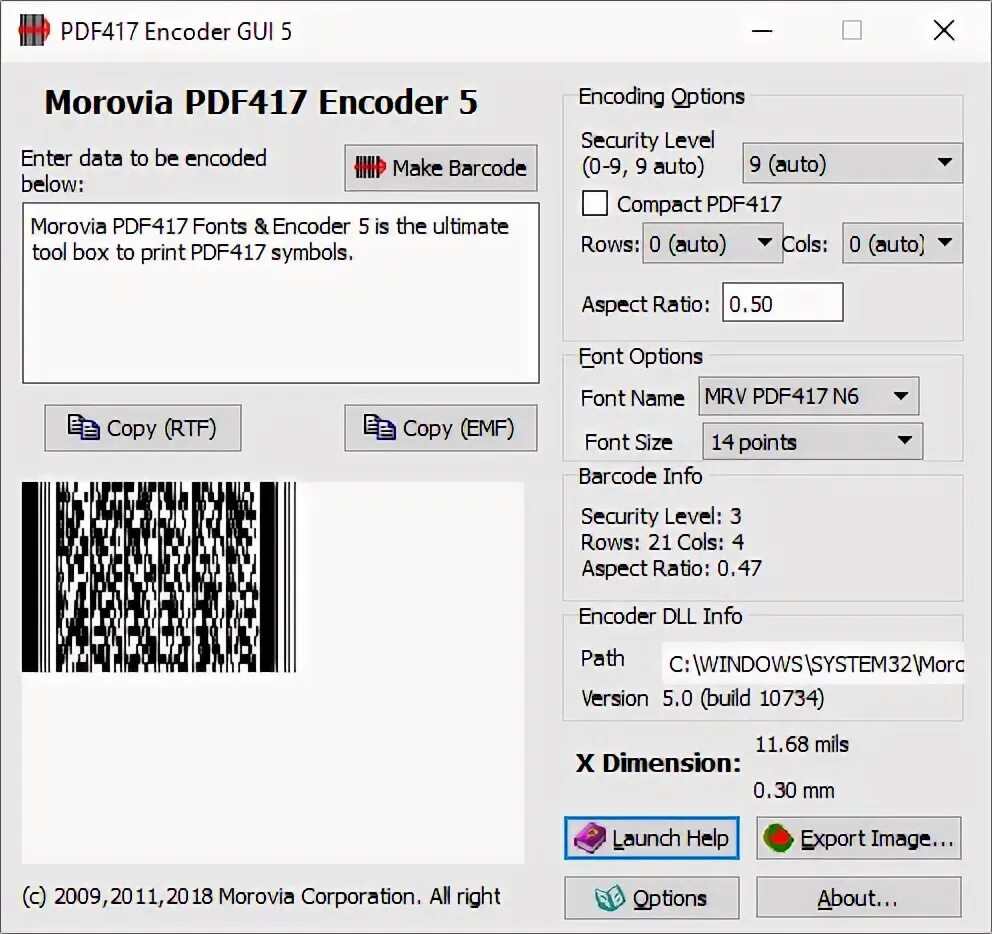Open the Font Name dropdown
This screenshot has width=992, height=934.
point(809,397)
